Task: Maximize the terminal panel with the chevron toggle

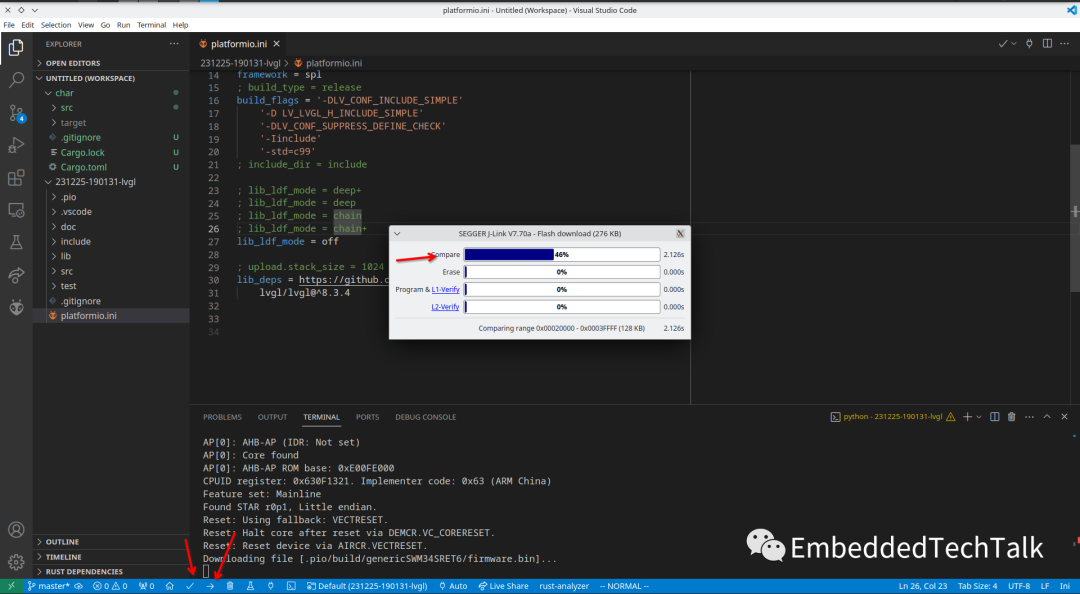Action: click(x=1048, y=417)
